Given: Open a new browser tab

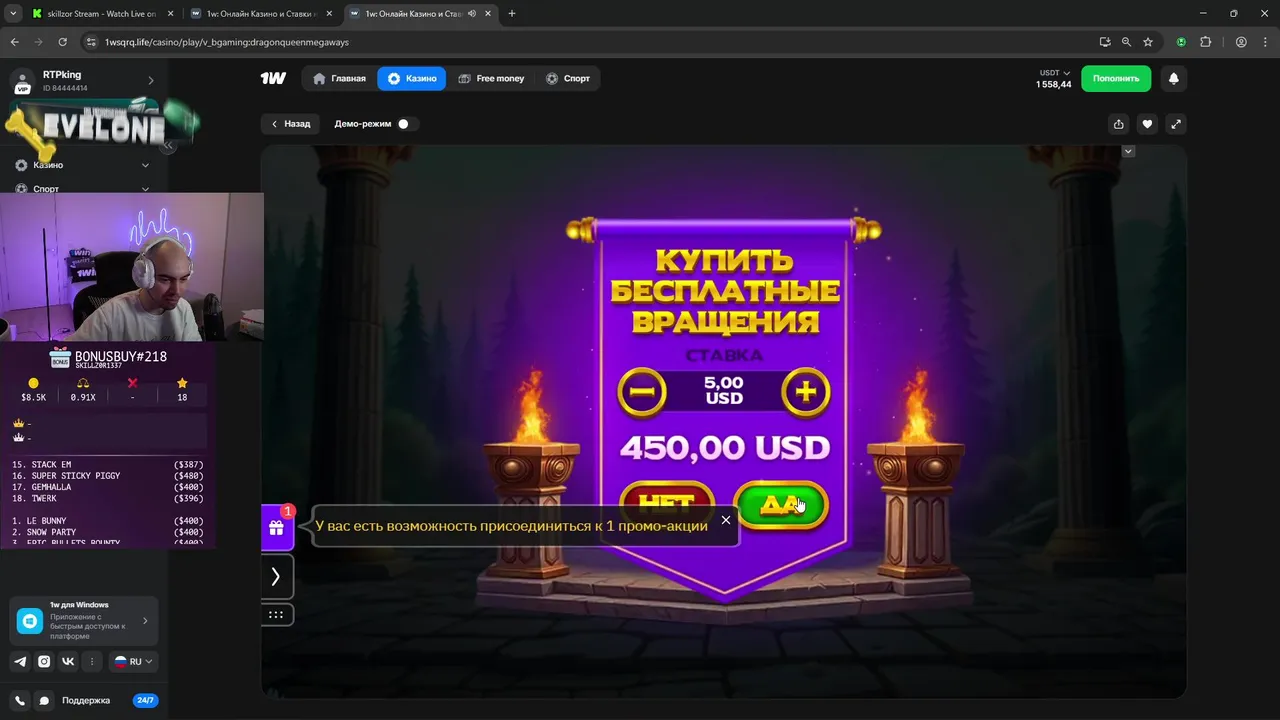Looking at the screenshot, I should pyautogui.click(x=512, y=14).
